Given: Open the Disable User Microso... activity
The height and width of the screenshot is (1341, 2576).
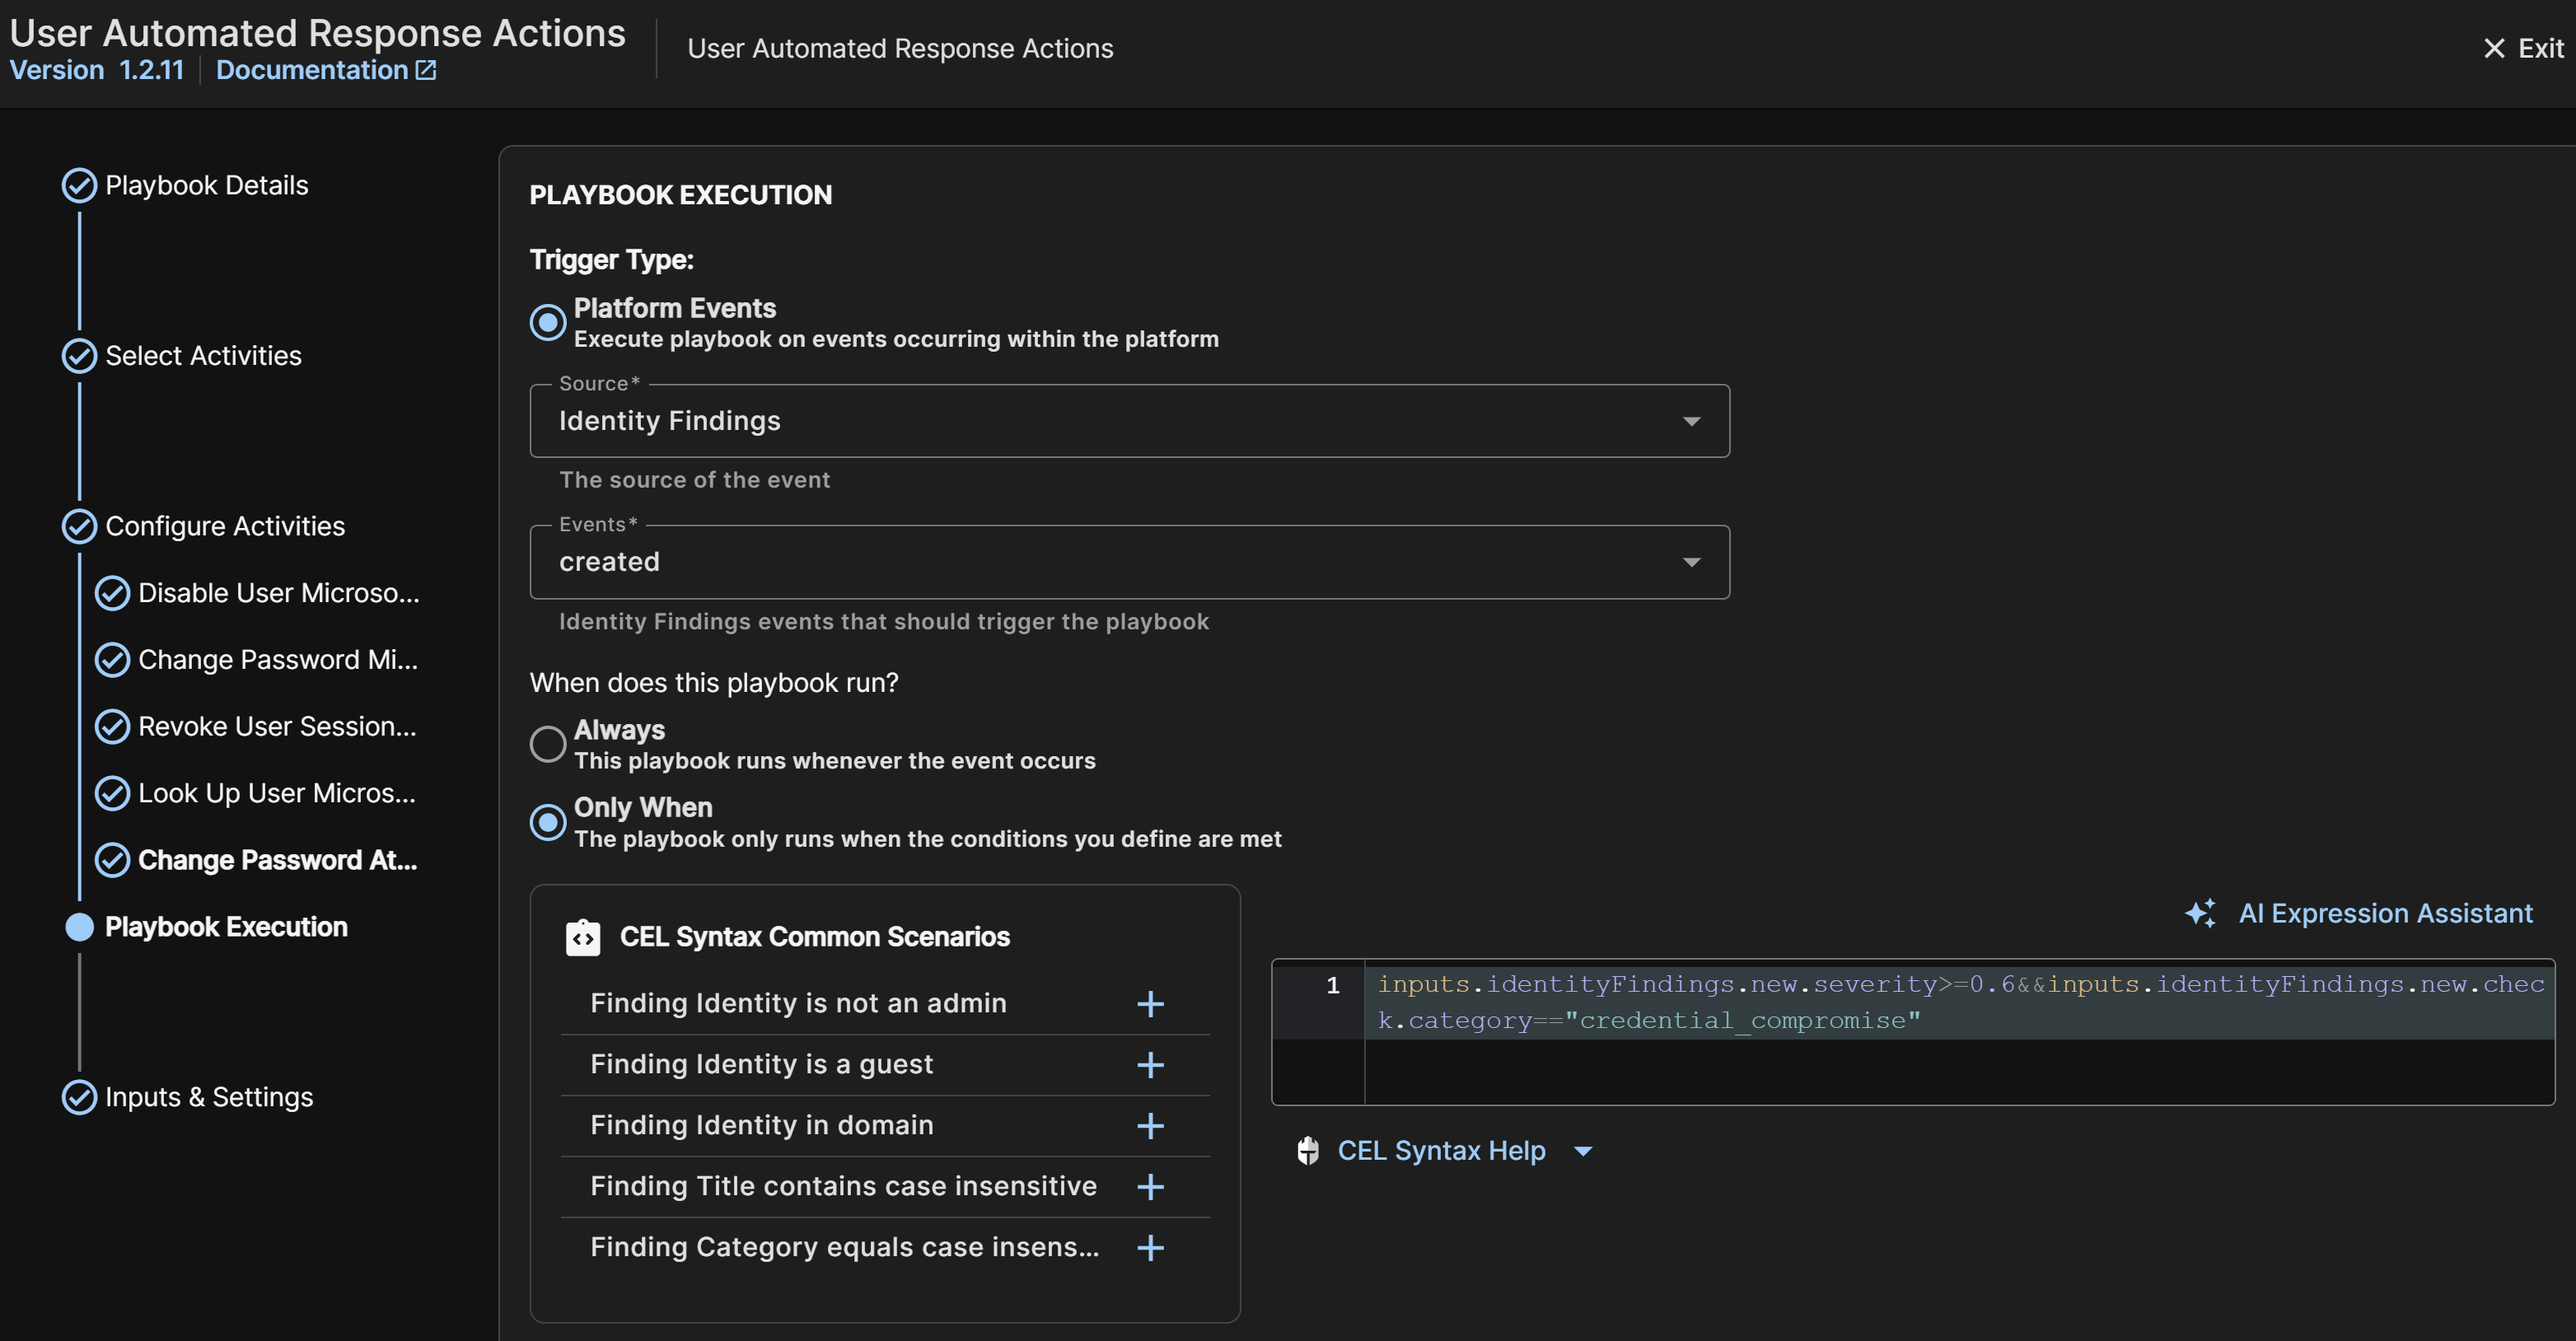Looking at the screenshot, I should tap(279, 594).
